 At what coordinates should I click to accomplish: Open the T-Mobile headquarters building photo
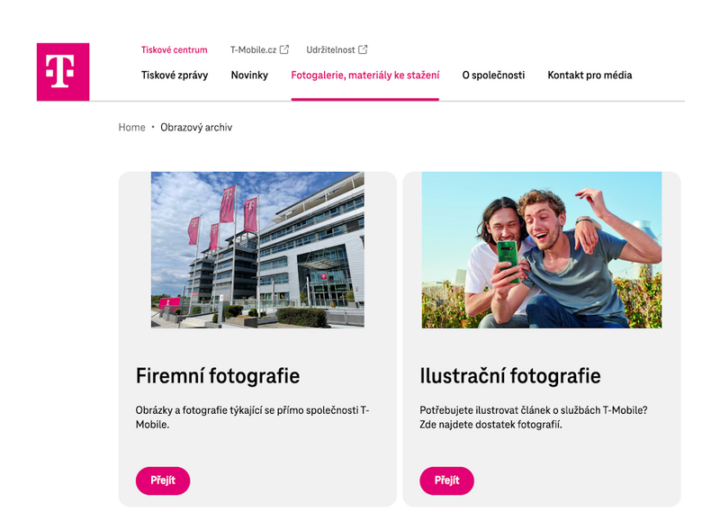258,250
